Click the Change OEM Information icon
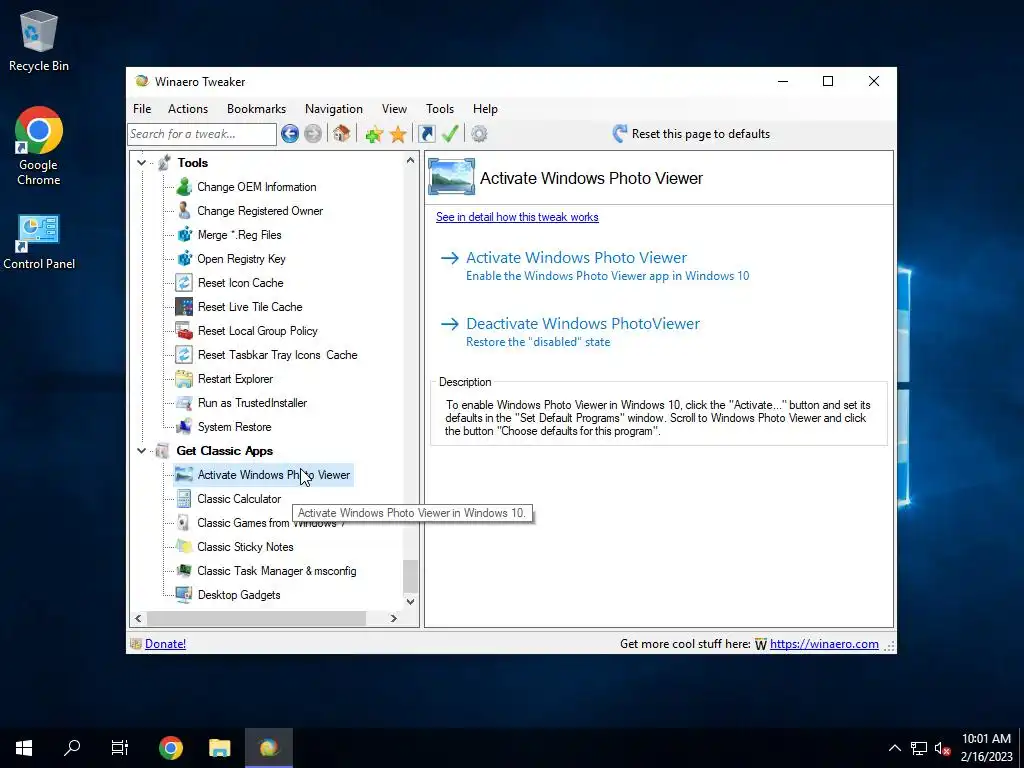1024x768 pixels. coord(184,187)
